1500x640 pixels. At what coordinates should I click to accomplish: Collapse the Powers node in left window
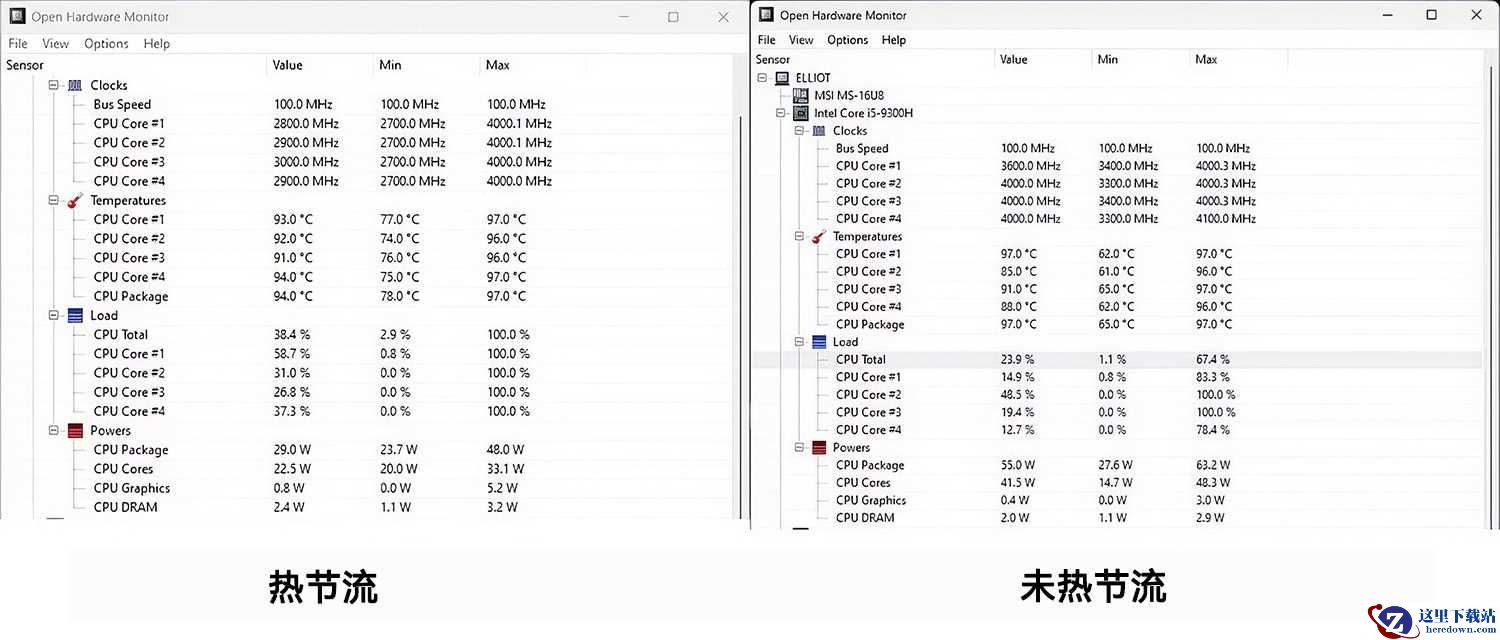(53, 430)
